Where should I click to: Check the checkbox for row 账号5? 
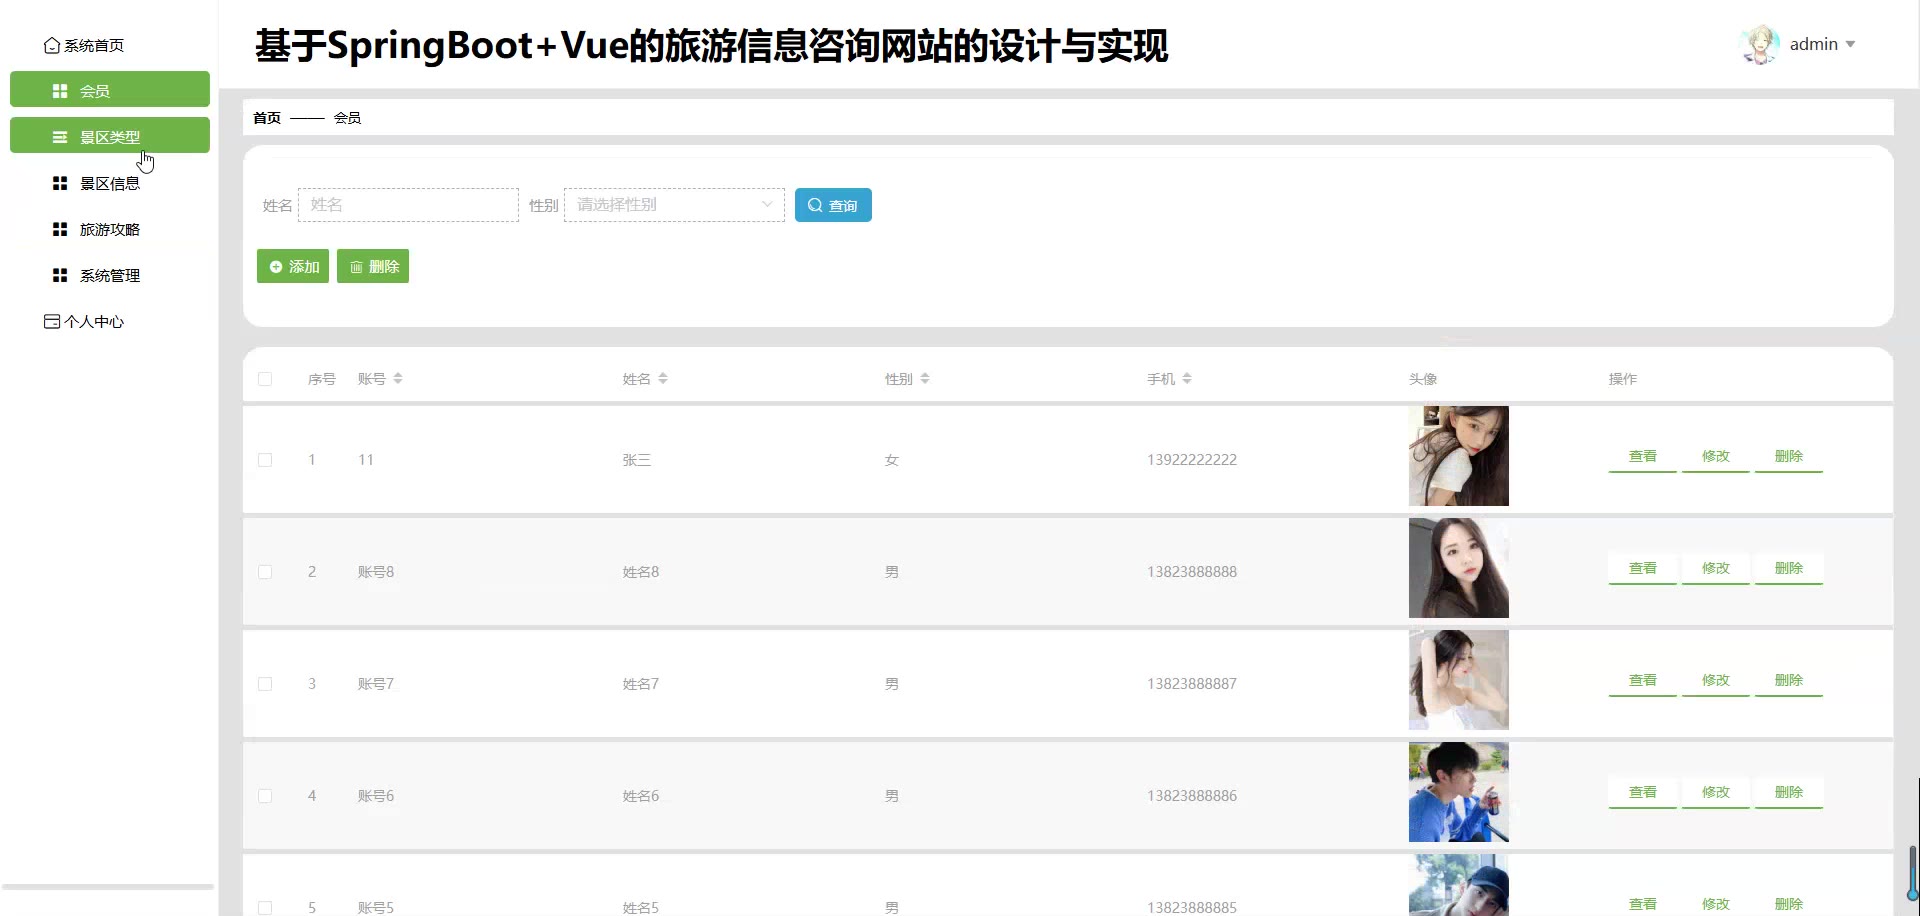265,907
